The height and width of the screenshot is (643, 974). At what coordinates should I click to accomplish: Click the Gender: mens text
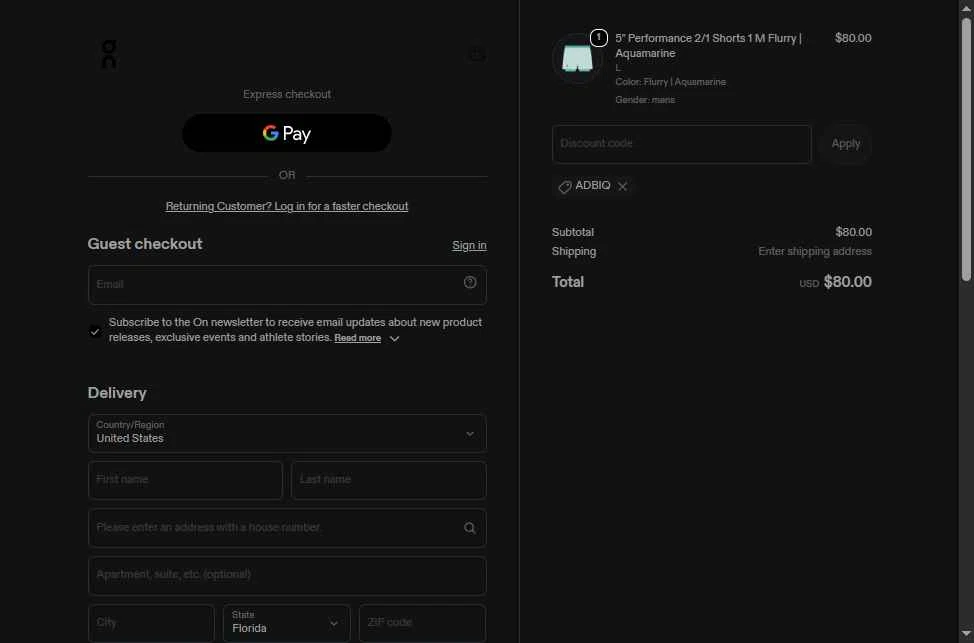click(645, 99)
